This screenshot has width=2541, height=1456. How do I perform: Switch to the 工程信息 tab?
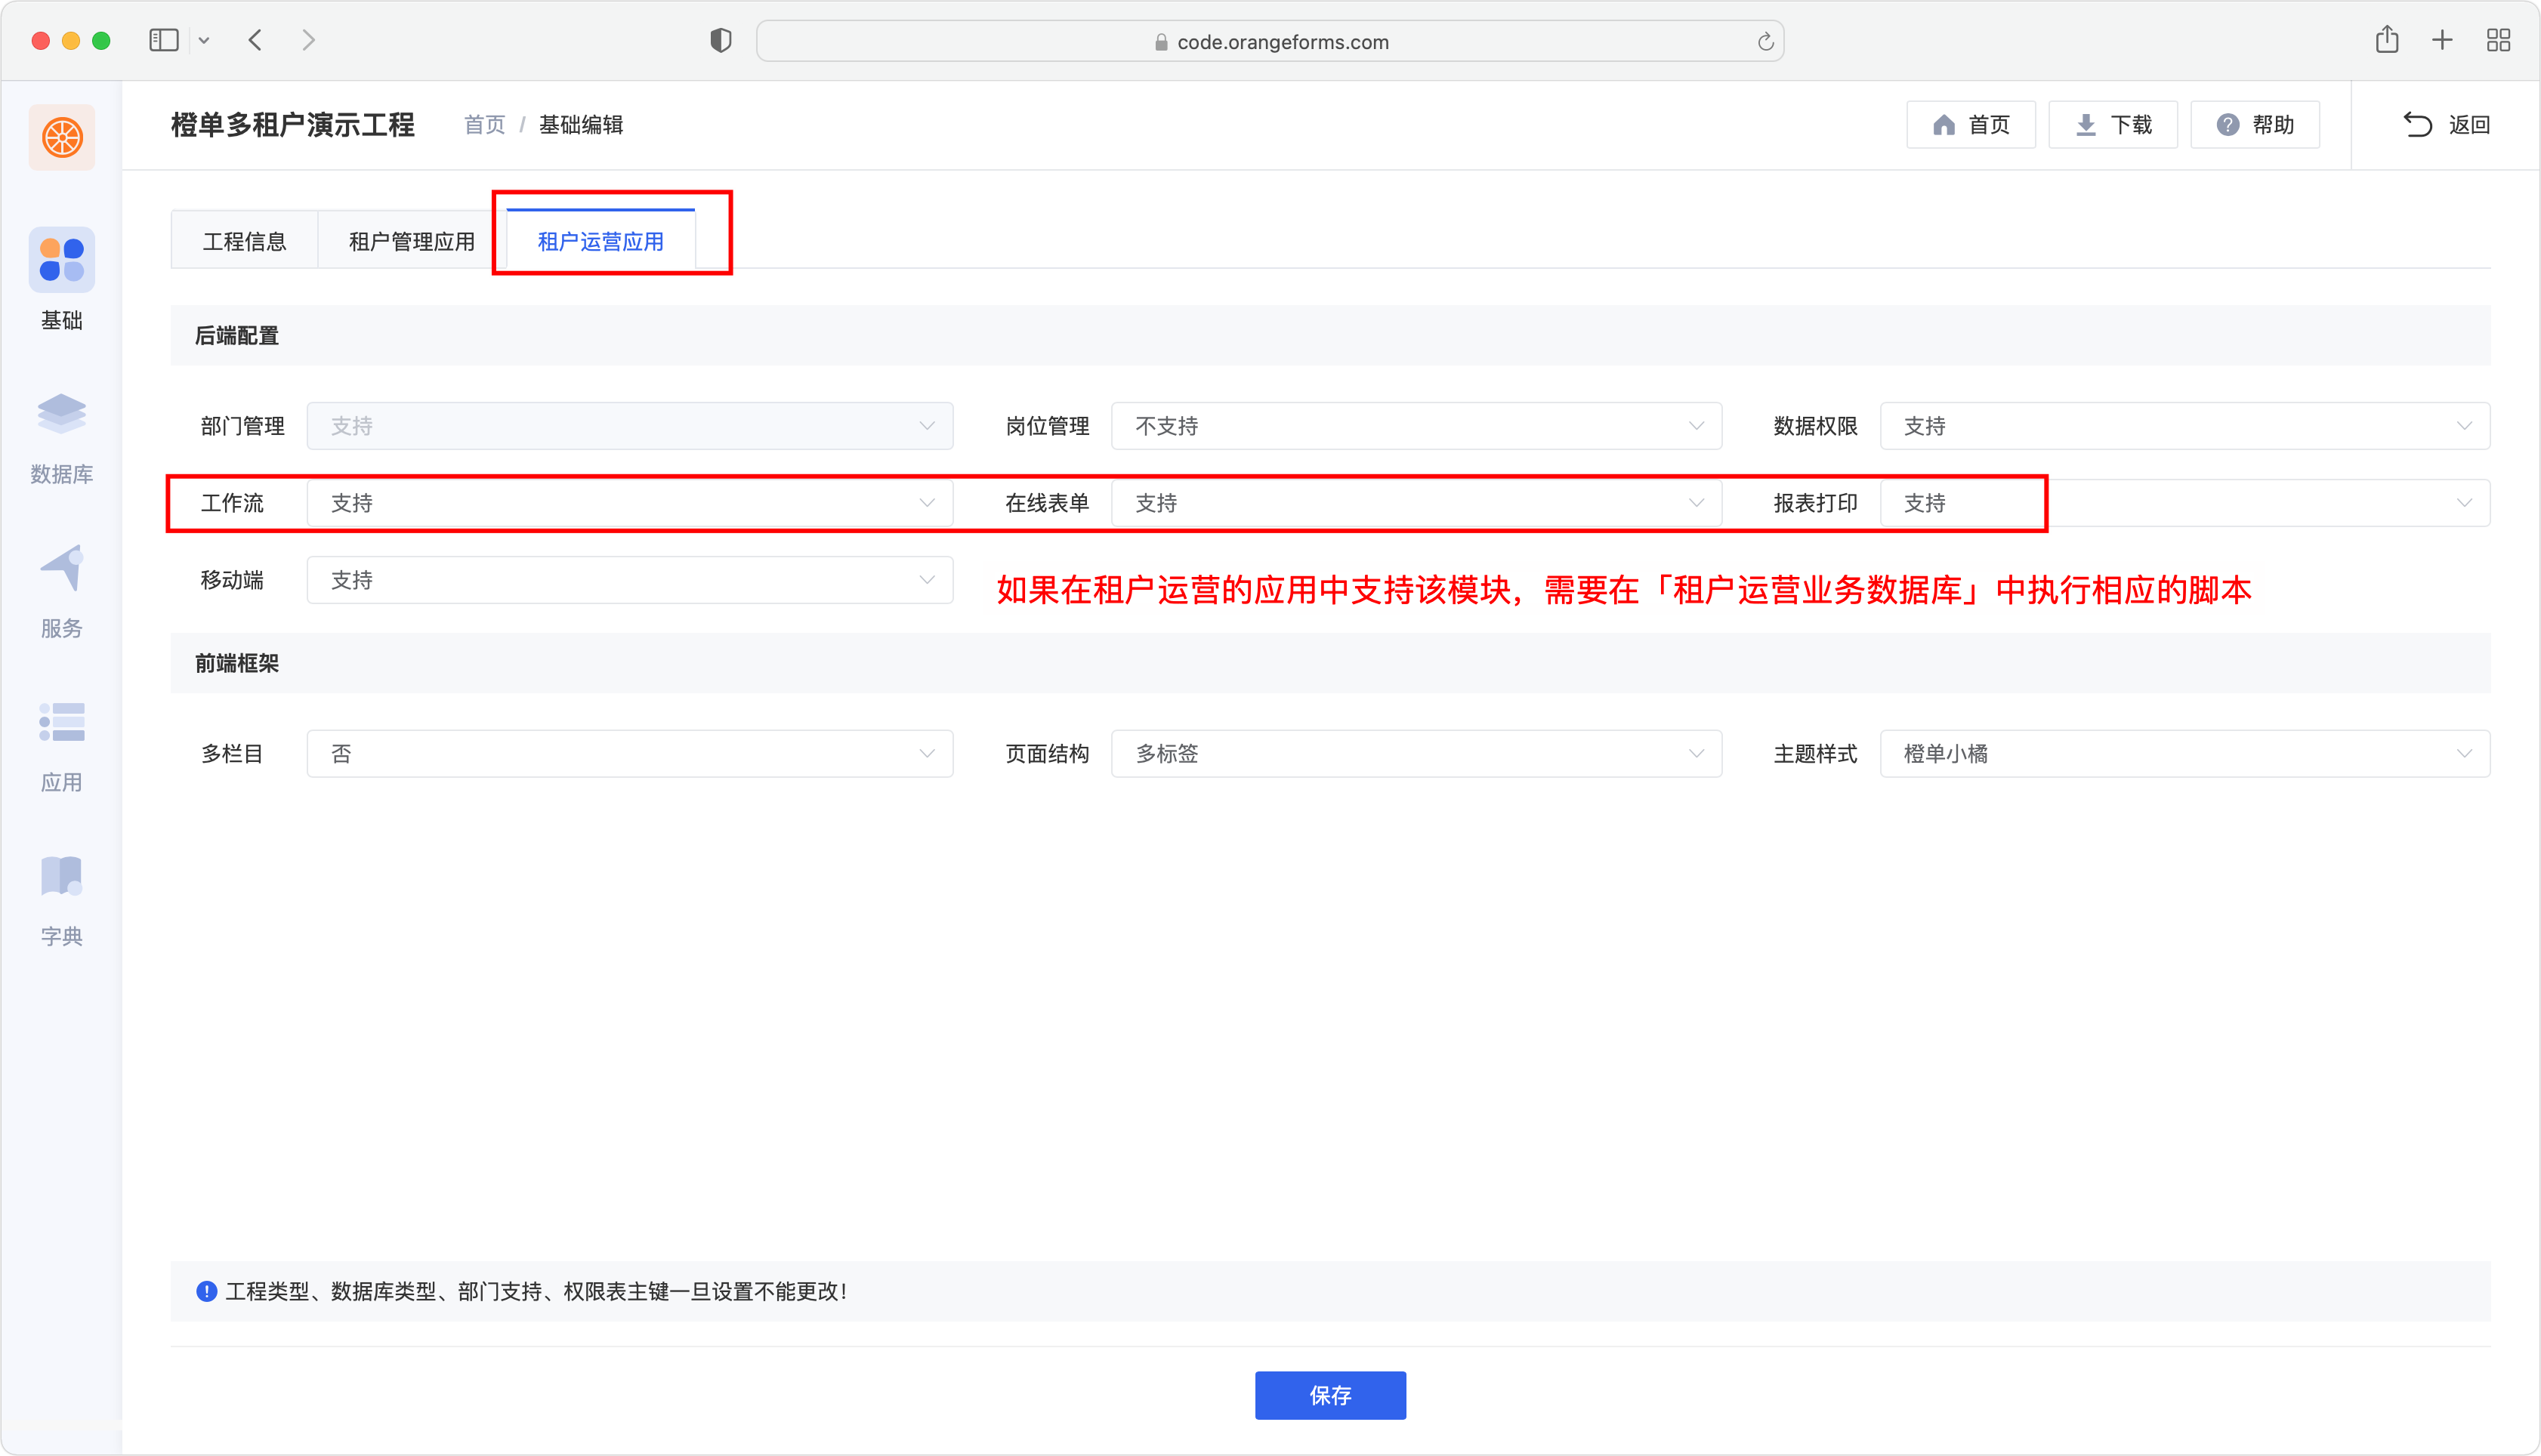(244, 241)
